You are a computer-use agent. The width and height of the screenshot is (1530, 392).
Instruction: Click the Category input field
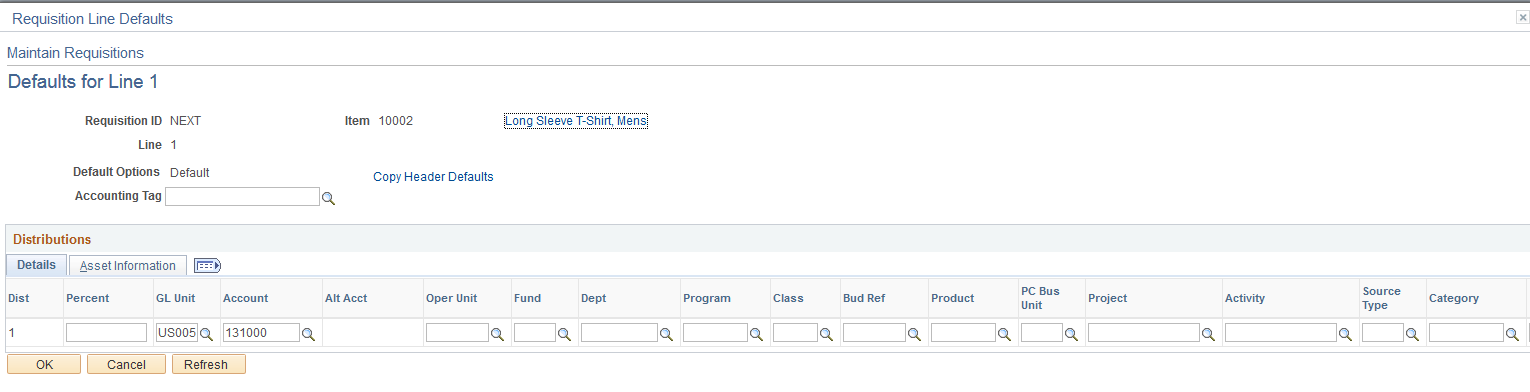coord(1466,333)
